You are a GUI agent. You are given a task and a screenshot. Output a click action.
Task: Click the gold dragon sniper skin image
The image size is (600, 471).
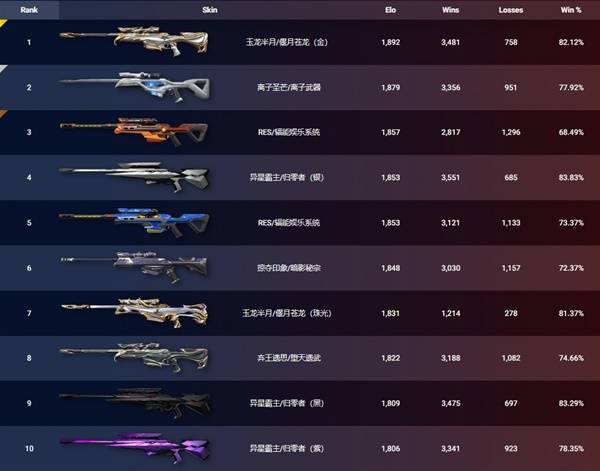pos(134,41)
